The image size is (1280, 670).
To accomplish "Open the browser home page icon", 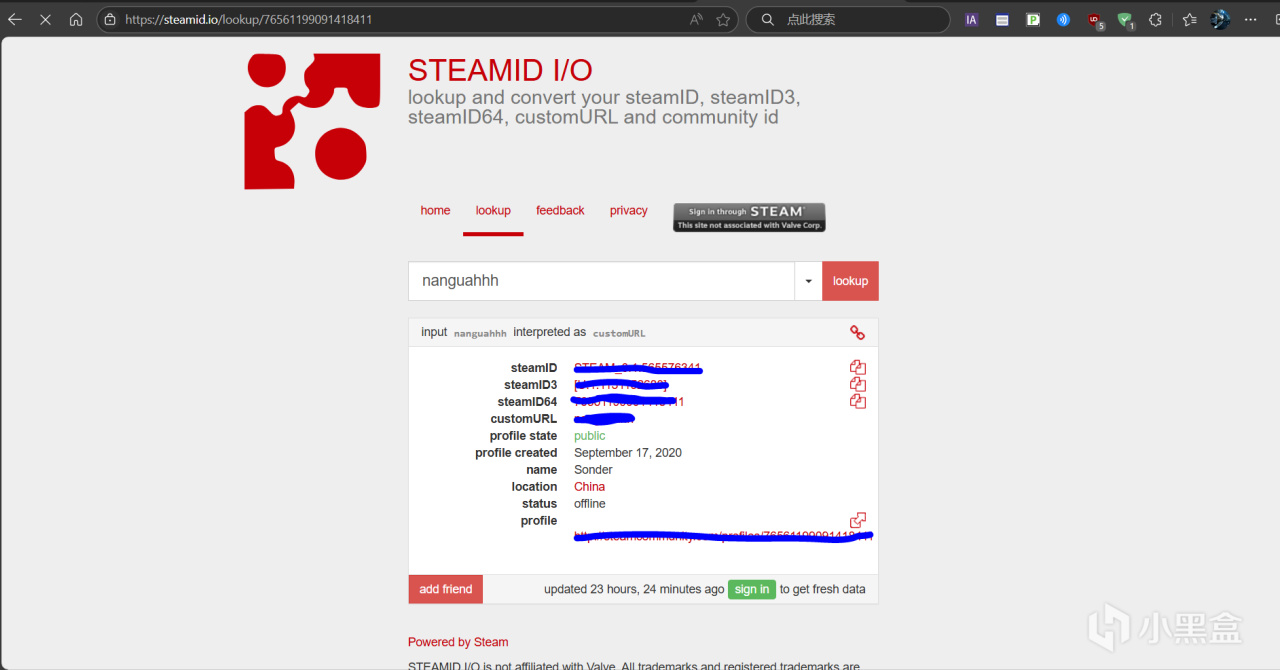I will 76,19.
